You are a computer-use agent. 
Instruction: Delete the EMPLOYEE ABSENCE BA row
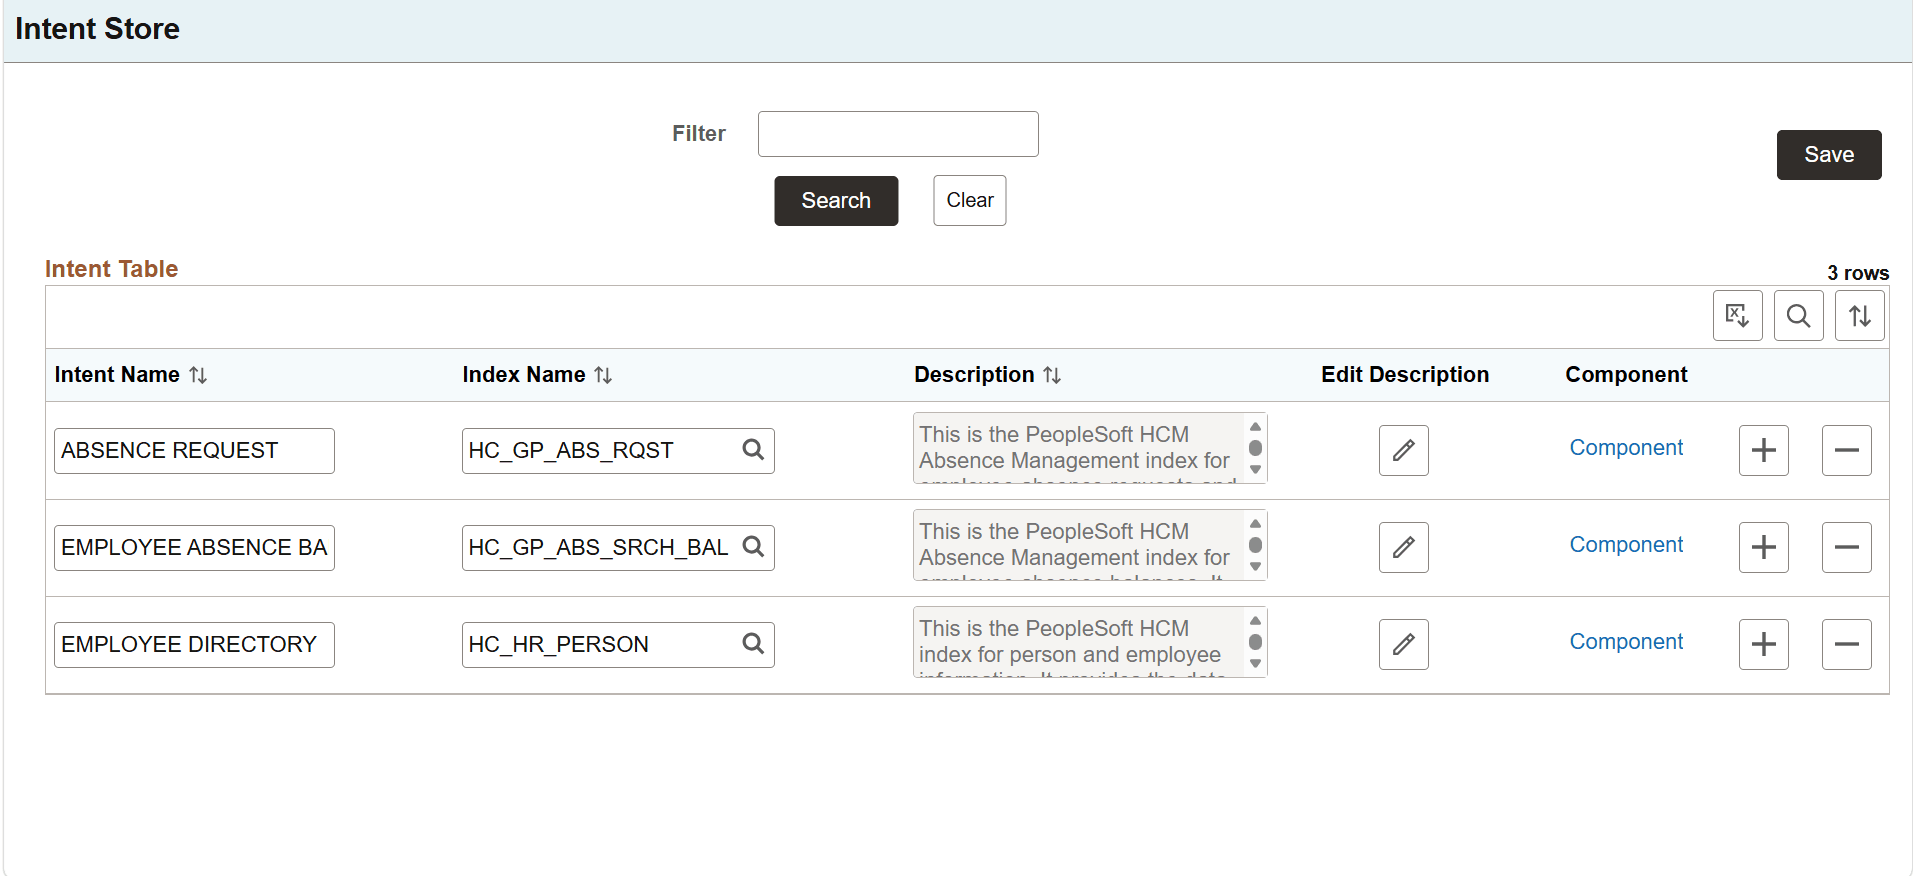1846,547
